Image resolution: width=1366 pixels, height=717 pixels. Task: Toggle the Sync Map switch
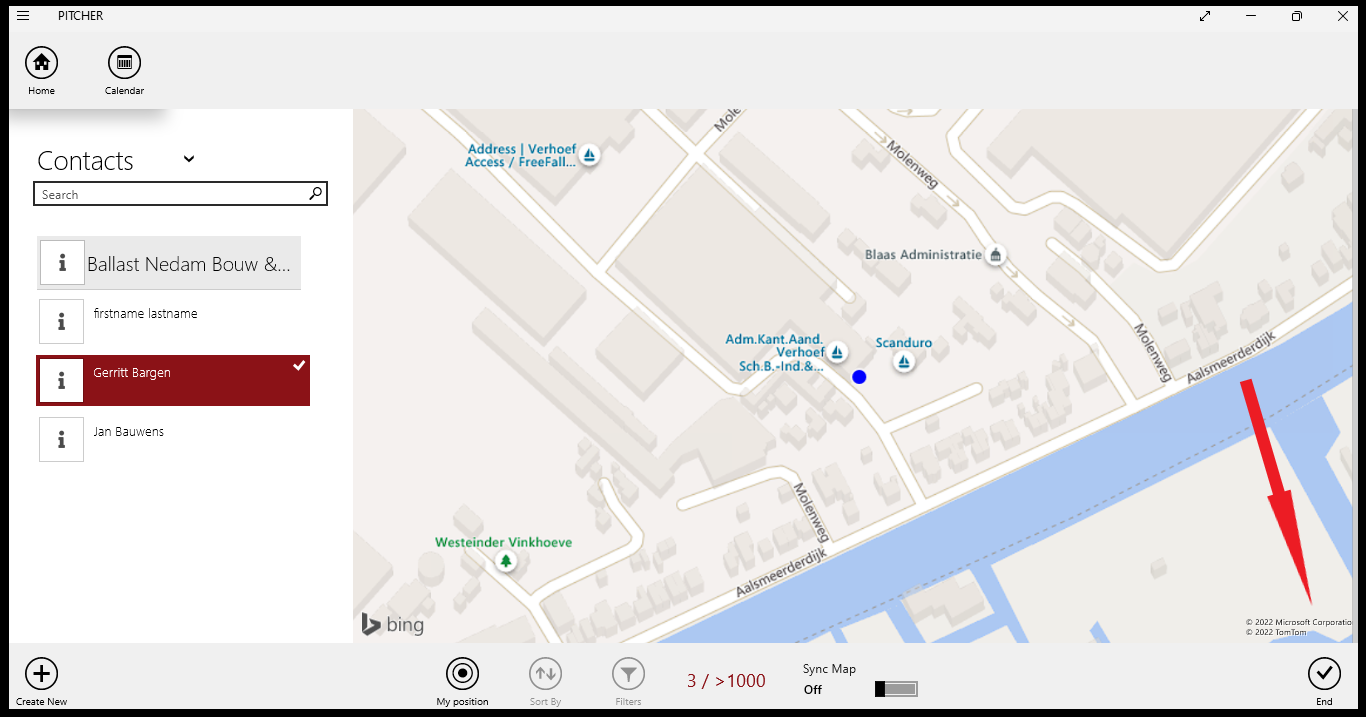click(896, 689)
